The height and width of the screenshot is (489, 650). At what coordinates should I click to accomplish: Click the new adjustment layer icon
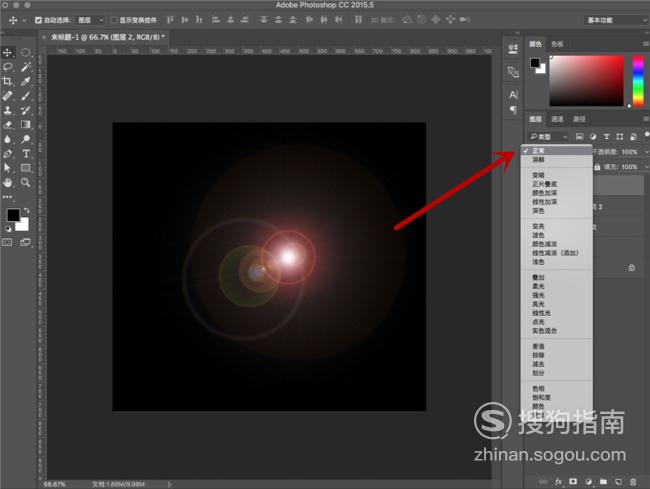click(588, 482)
